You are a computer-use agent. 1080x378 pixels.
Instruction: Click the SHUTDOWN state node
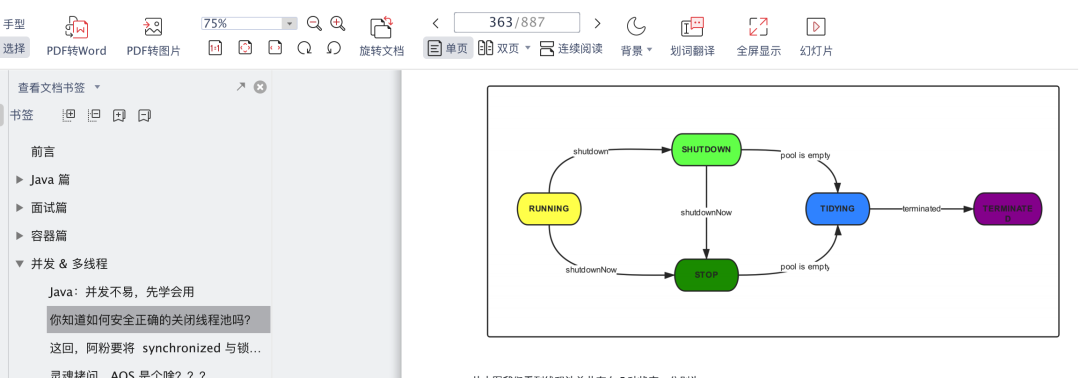coord(706,149)
